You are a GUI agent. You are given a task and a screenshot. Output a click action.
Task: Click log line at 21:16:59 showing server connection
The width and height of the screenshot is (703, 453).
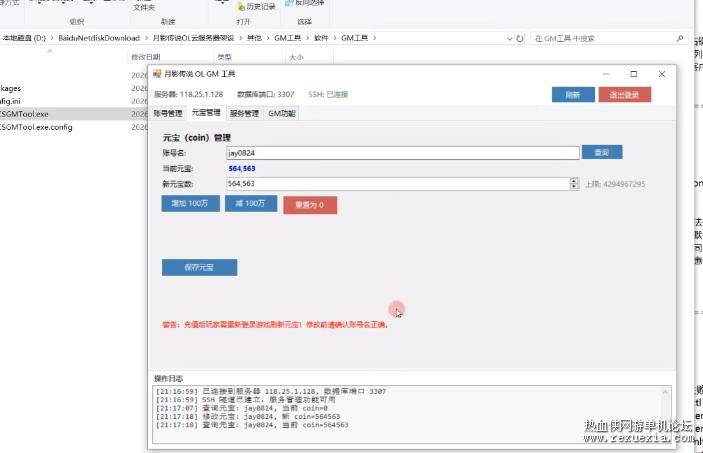[271, 392]
